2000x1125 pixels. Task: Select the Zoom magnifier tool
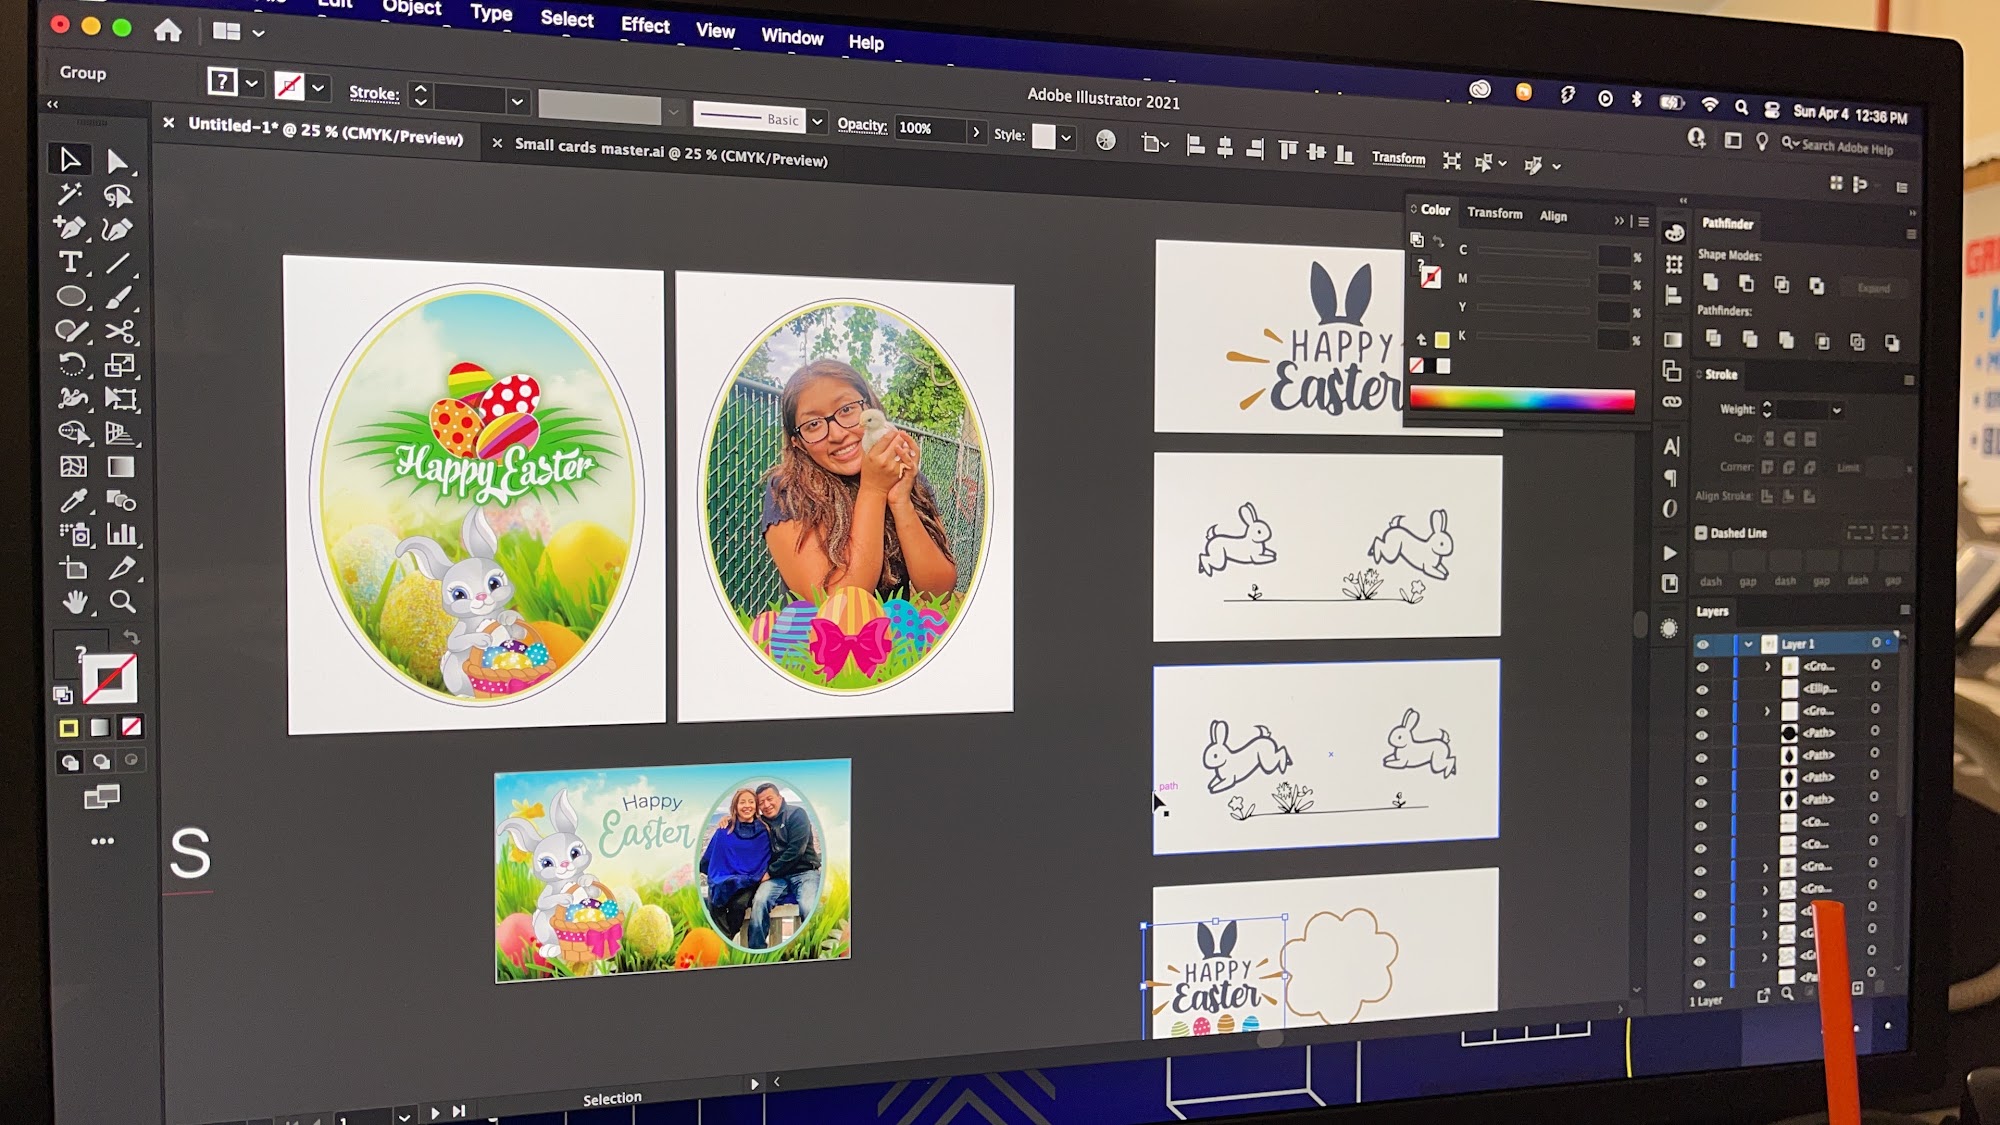tap(122, 602)
